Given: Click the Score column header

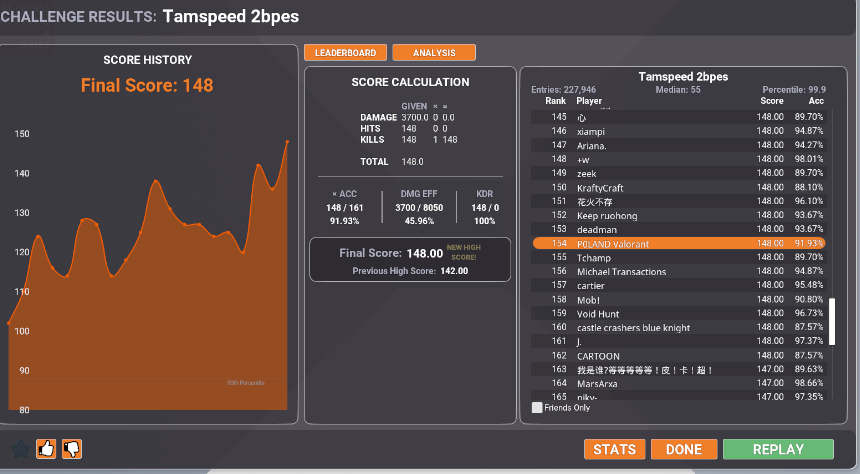Looking at the screenshot, I should pyautogui.click(x=772, y=101).
